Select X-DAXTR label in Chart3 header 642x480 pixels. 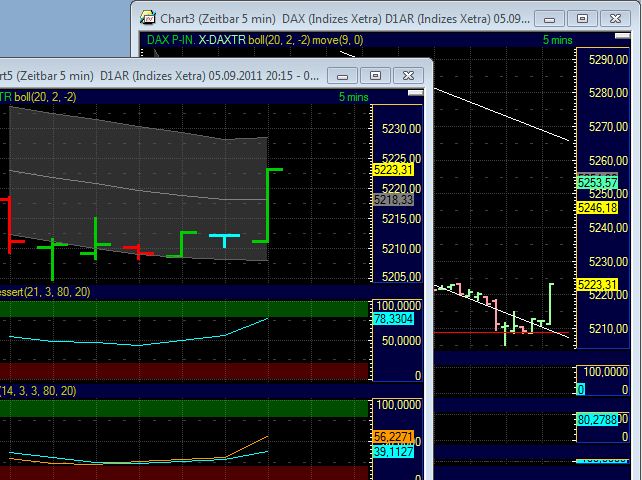click(x=222, y=40)
